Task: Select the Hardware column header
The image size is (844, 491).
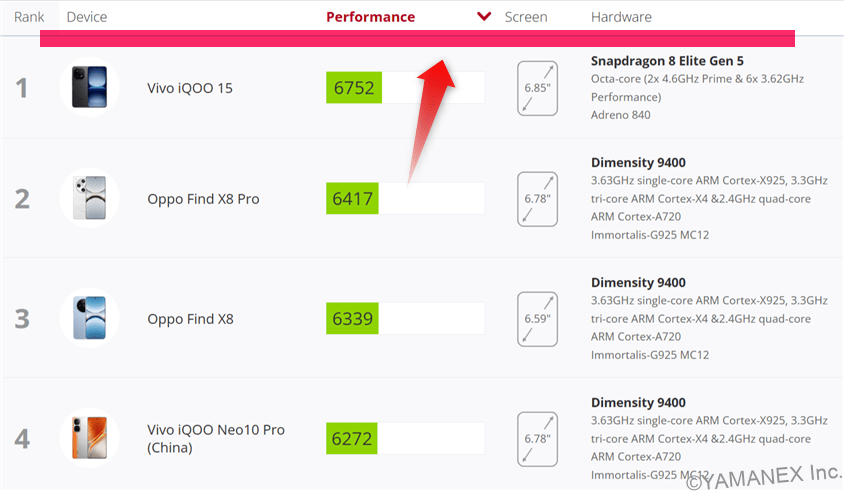Action: [621, 17]
